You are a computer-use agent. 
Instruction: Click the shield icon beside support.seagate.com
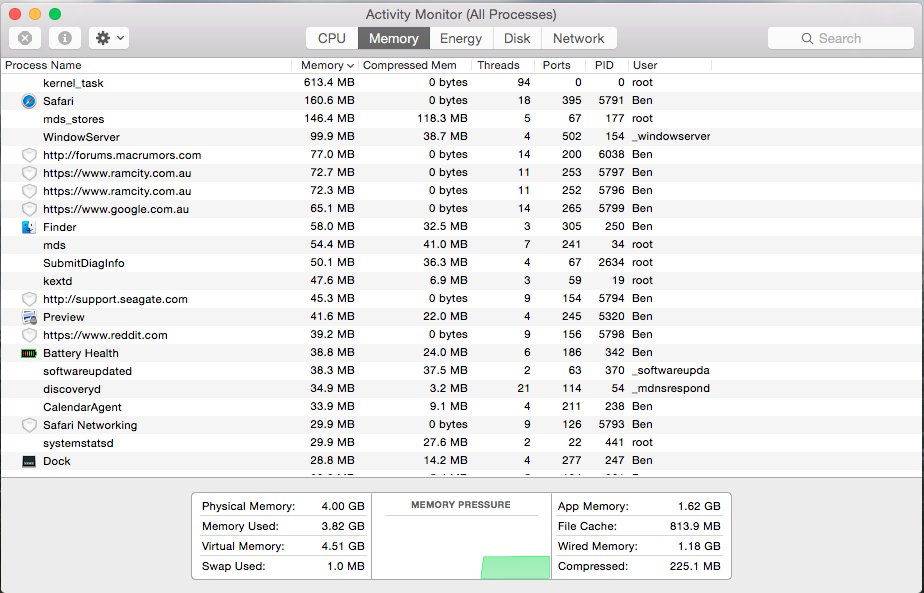29,299
